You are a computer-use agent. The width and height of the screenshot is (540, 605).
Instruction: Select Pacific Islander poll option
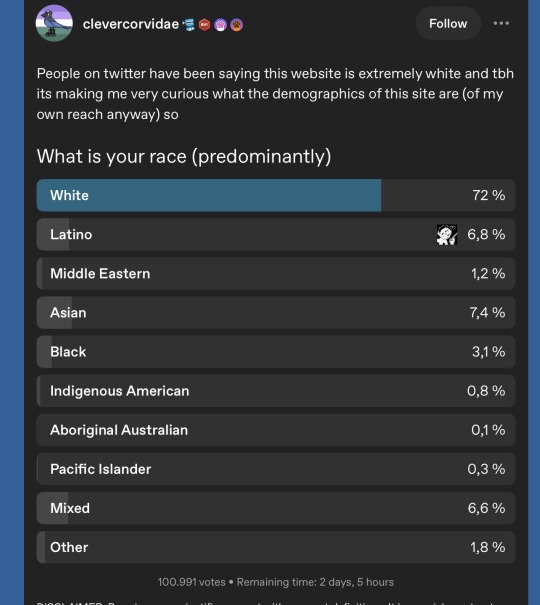[276, 469]
